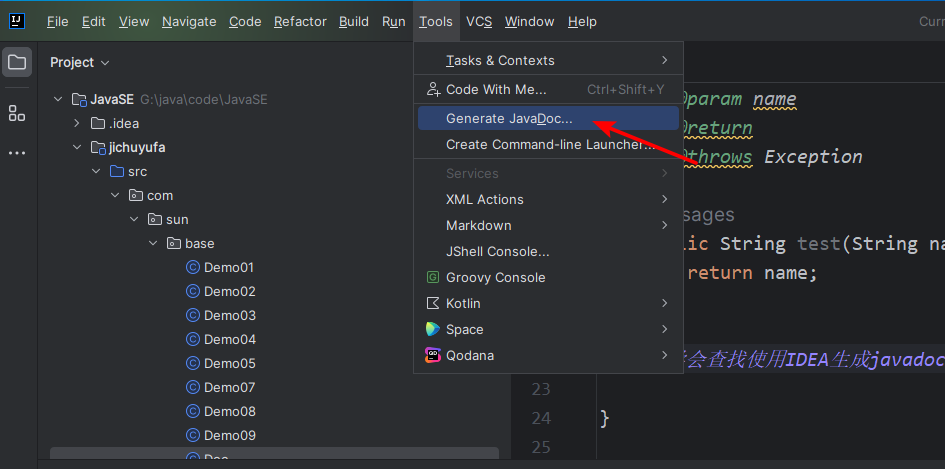The image size is (945, 469).
Task: Click the Demo01 class icon
Action: 193,267
